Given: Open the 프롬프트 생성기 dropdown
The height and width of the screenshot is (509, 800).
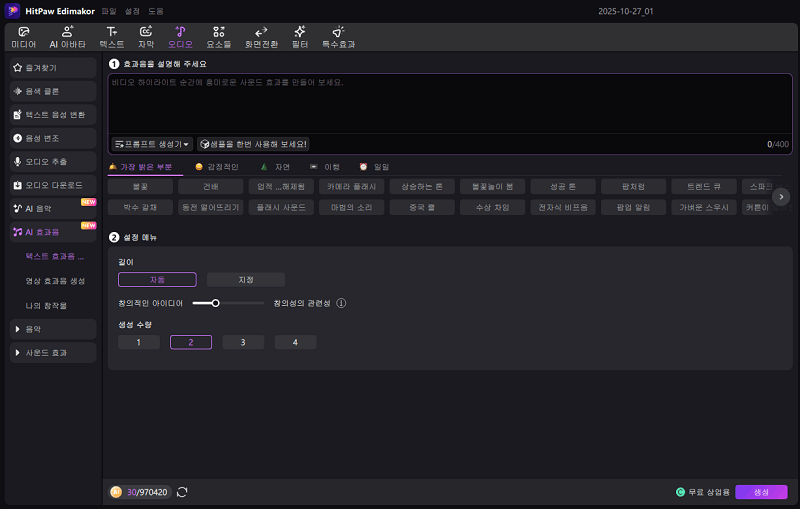Looking at the screenshot, I should point(152,144).
